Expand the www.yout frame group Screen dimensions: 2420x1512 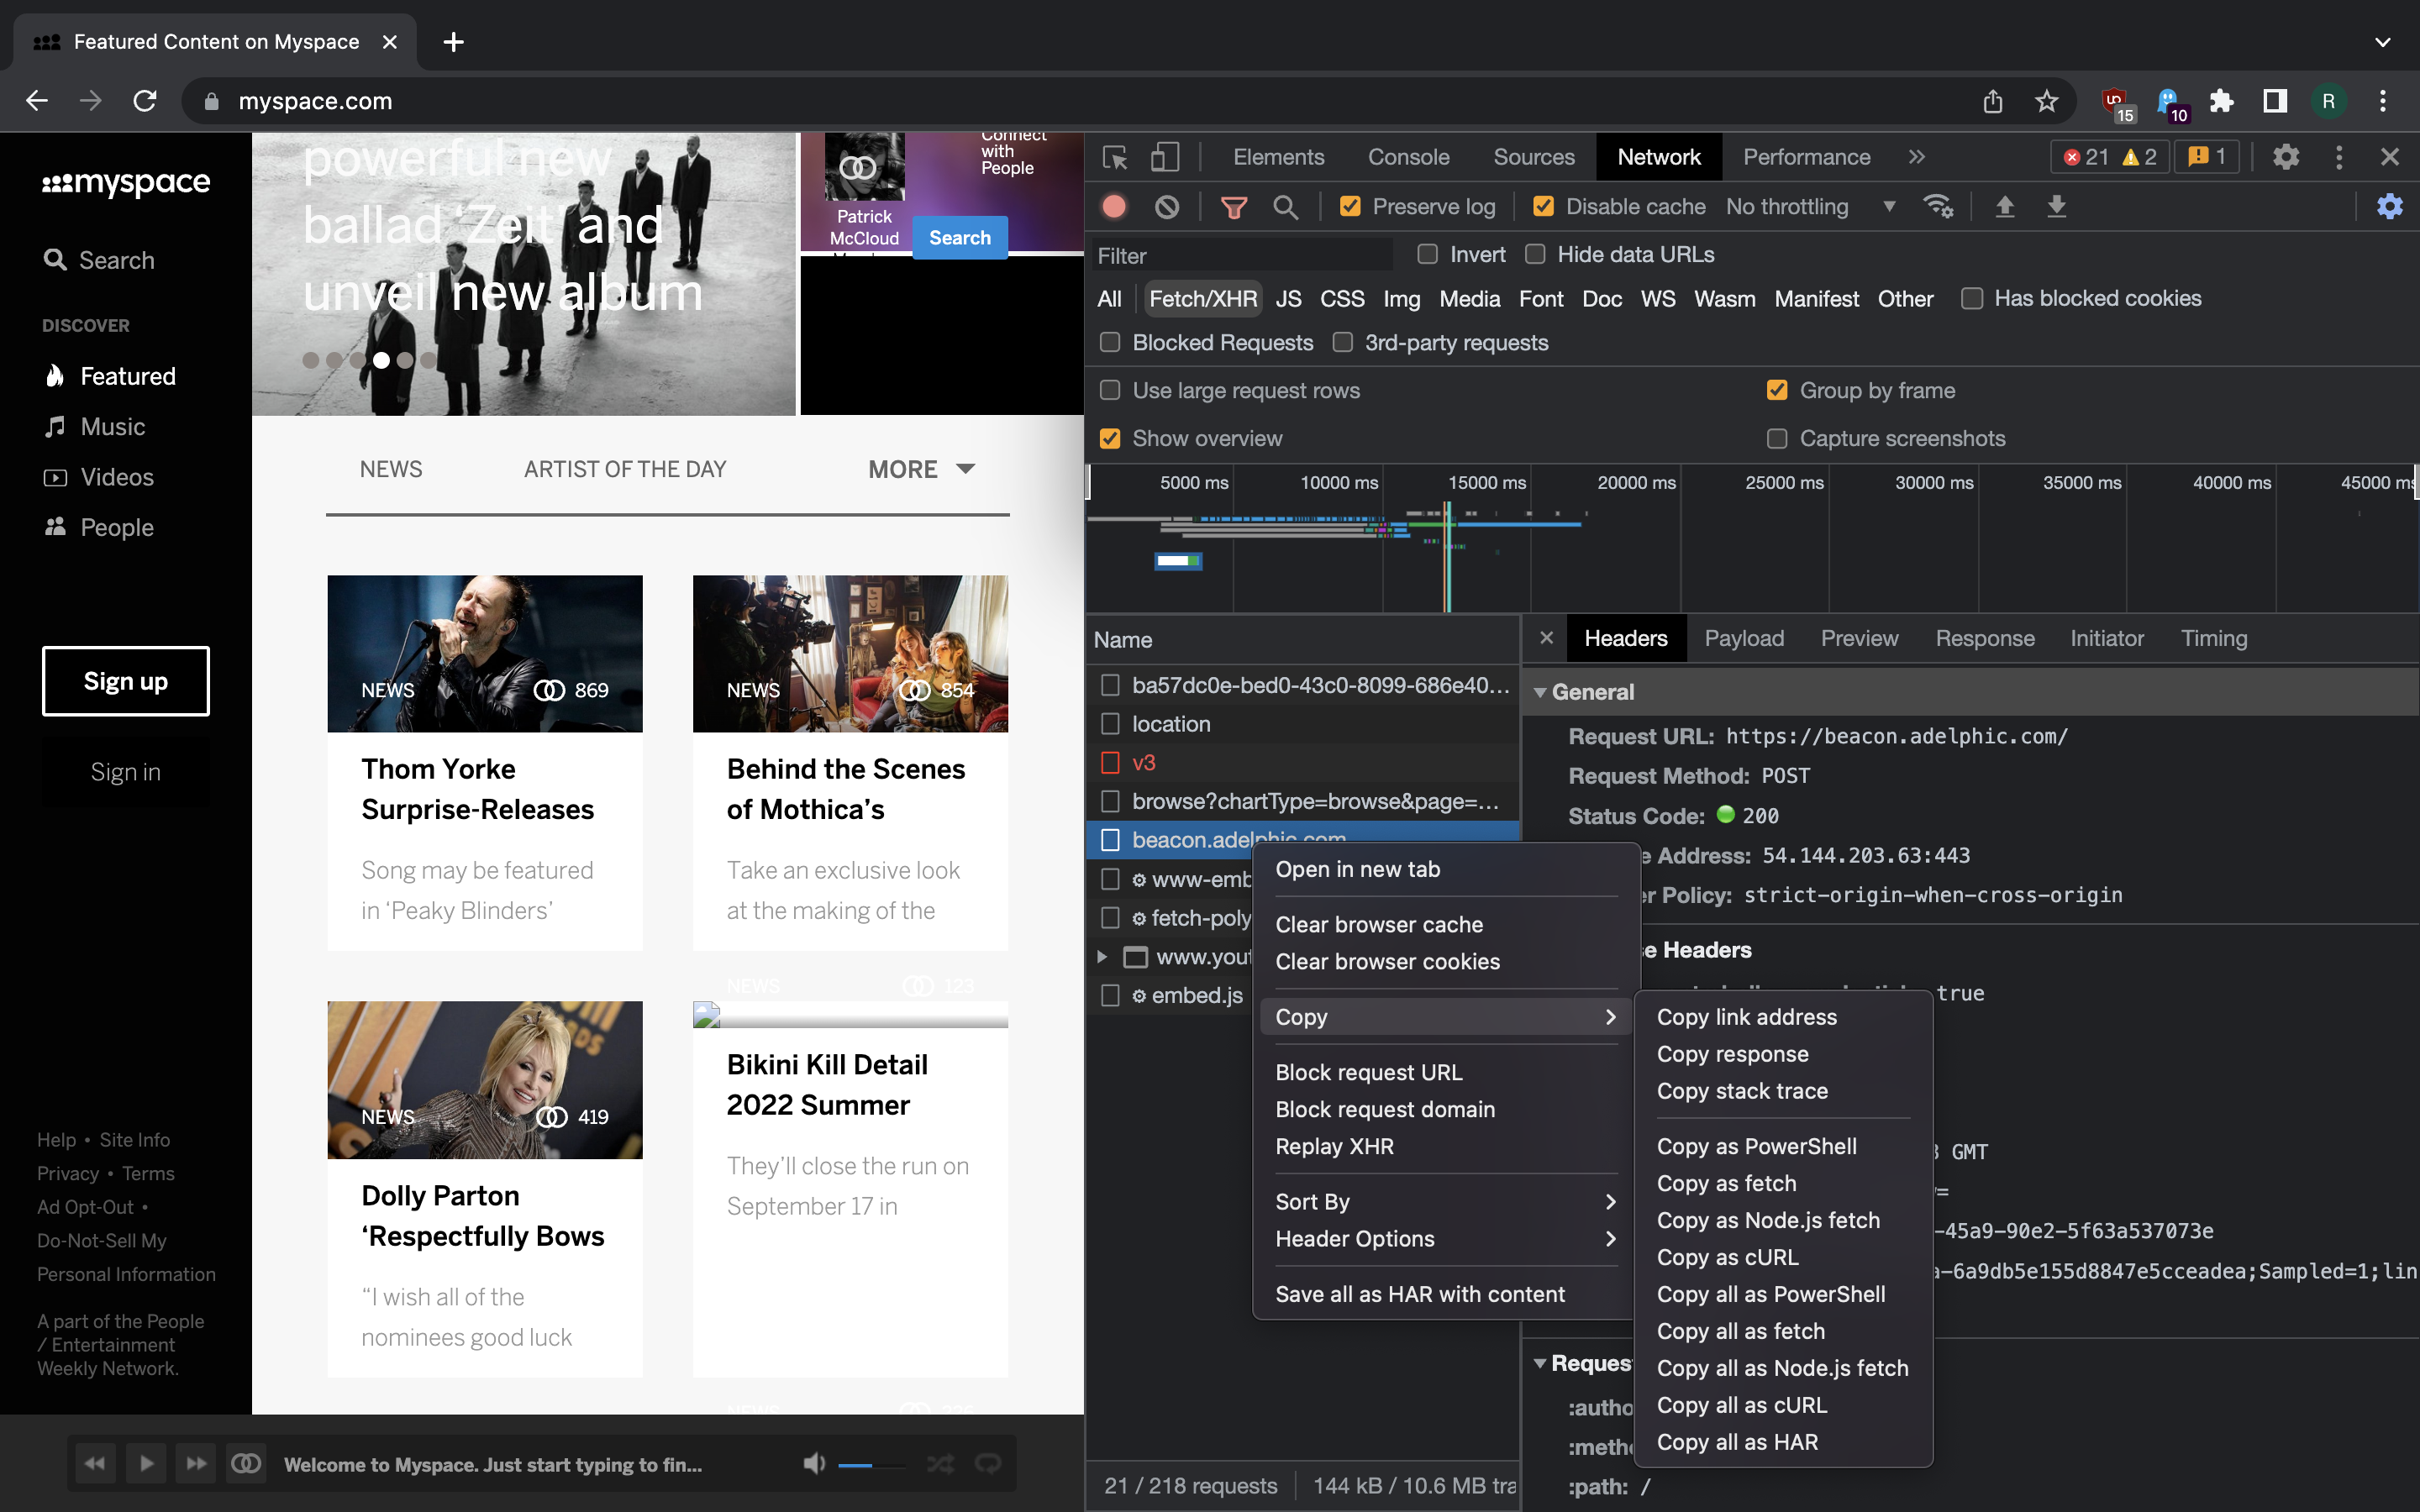point(1102,957)
